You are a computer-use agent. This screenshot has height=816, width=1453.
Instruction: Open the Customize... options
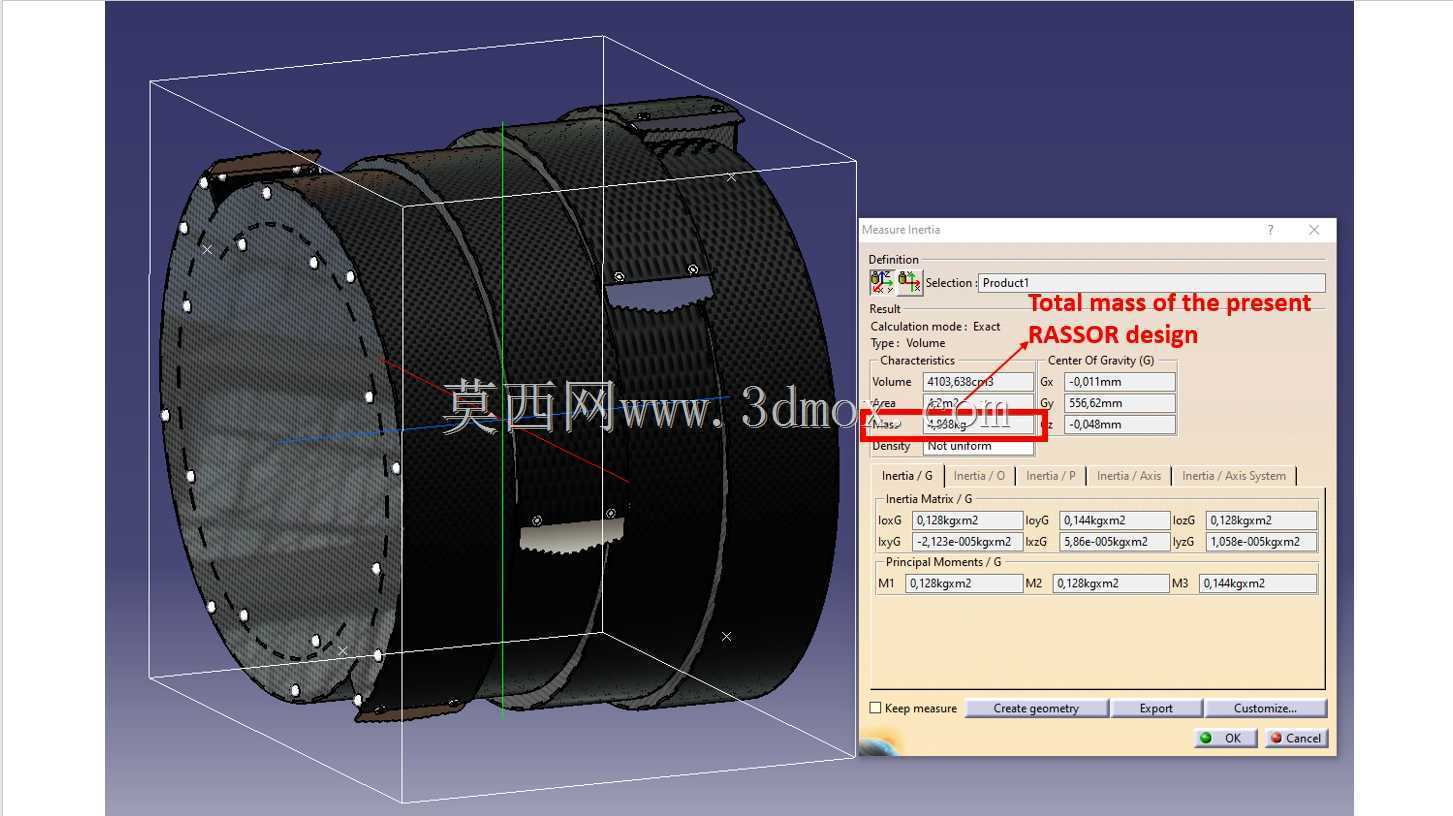click(x=1265, y=708)
